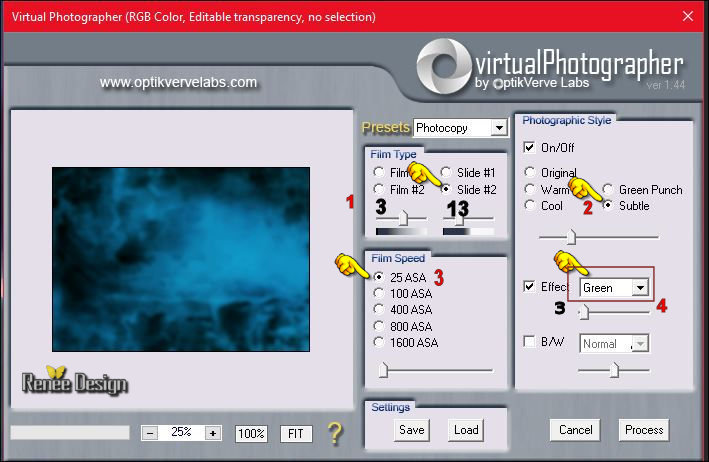
Task: Select the Subtle photographic style
Action: [608, 205]
